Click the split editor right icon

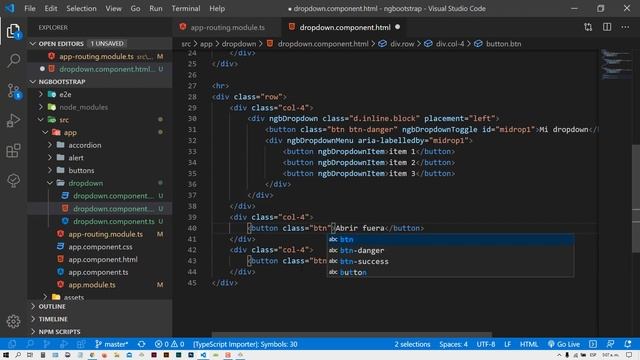coord(607,27)
